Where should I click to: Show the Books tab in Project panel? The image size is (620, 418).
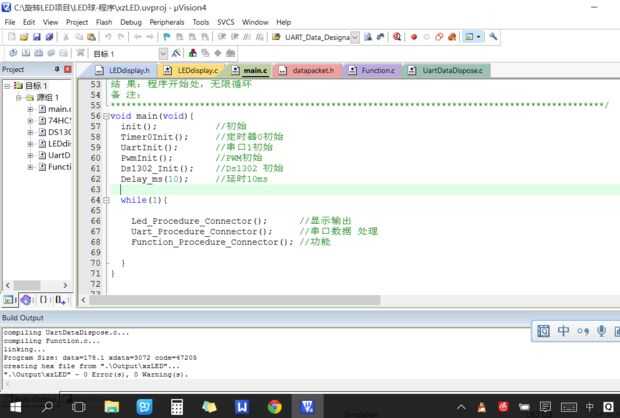click(x=26, y=300)
